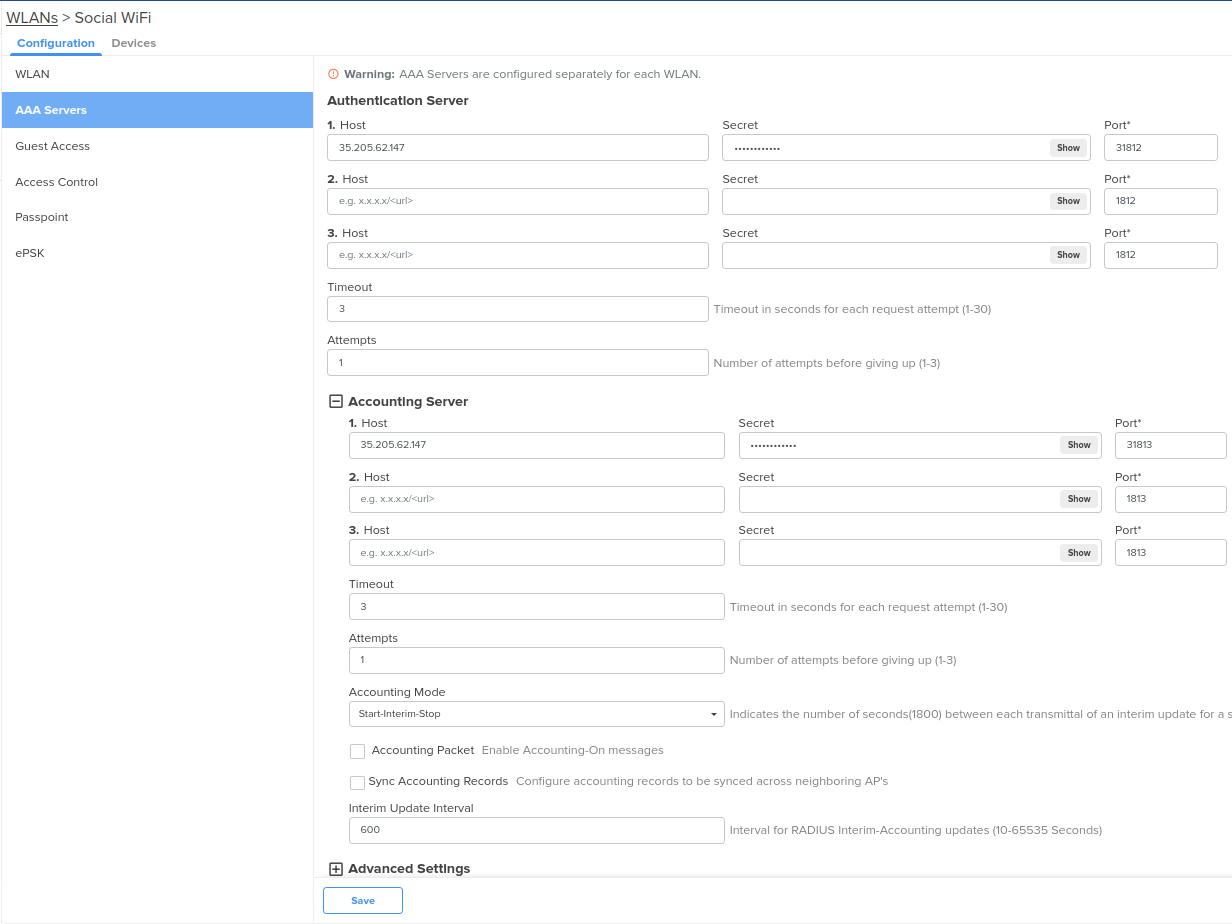The image size is (1232, 924).
Task: Toggle Sync Accounting Records checkbox
Action: pos(357,782)
